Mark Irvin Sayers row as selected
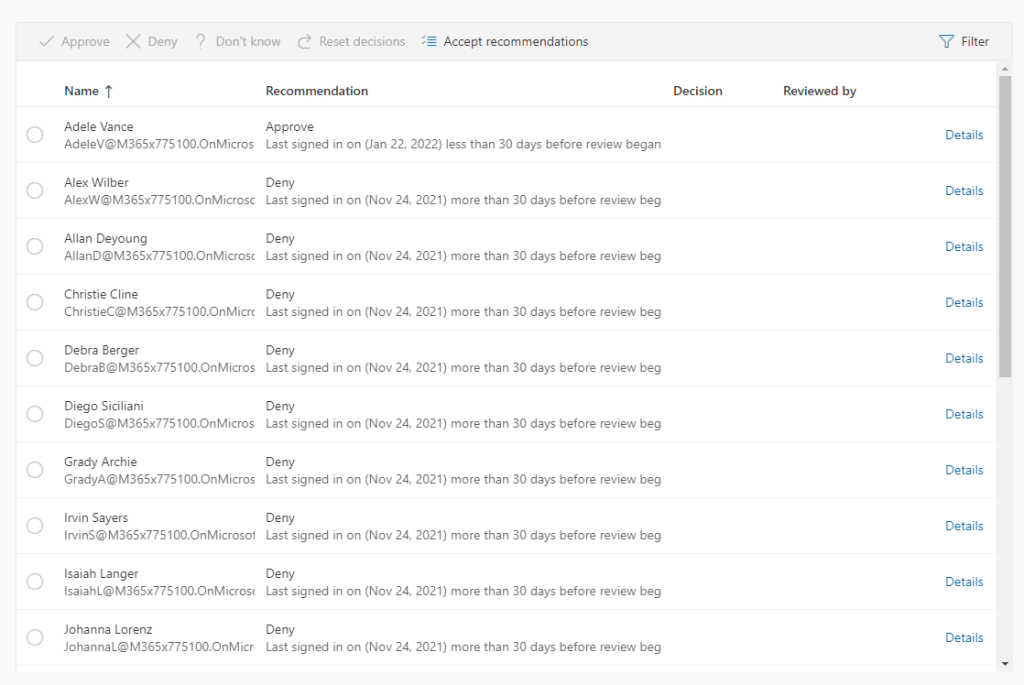The width and height of the screenshot is (1024, 685). point(35,526)
